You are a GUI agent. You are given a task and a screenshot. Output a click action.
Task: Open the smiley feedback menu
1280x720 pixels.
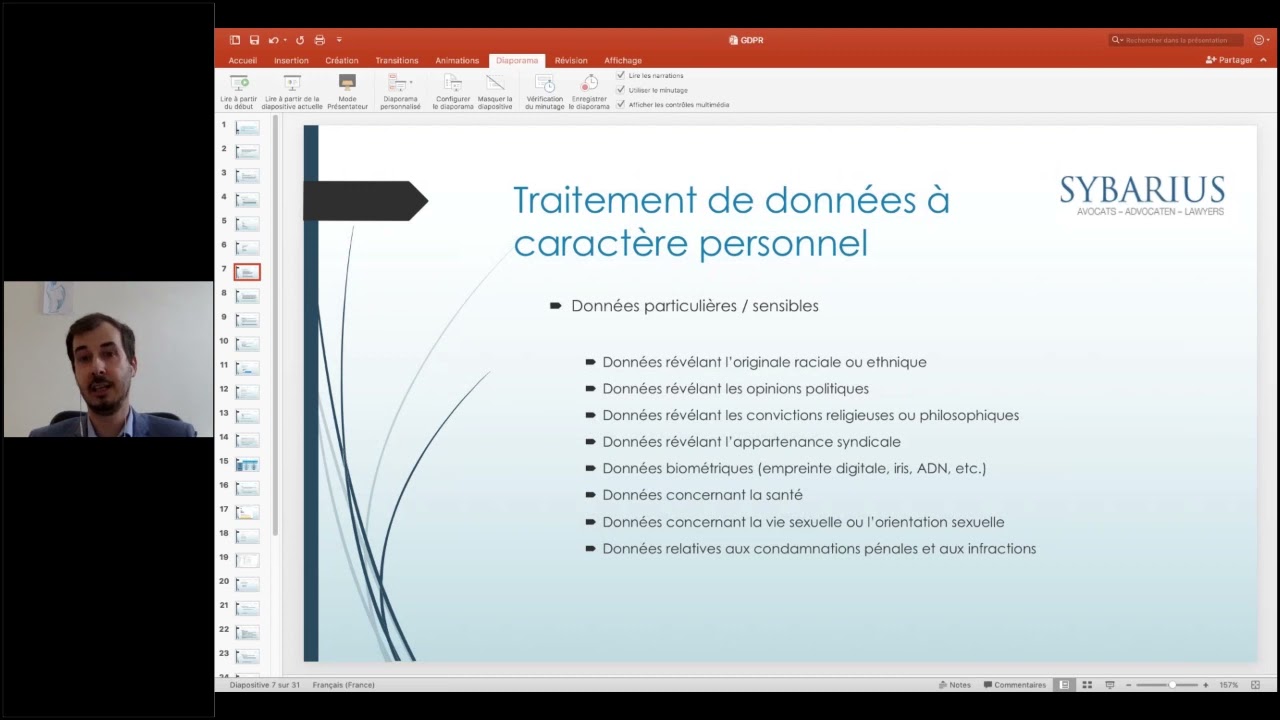coord(1261,40)
